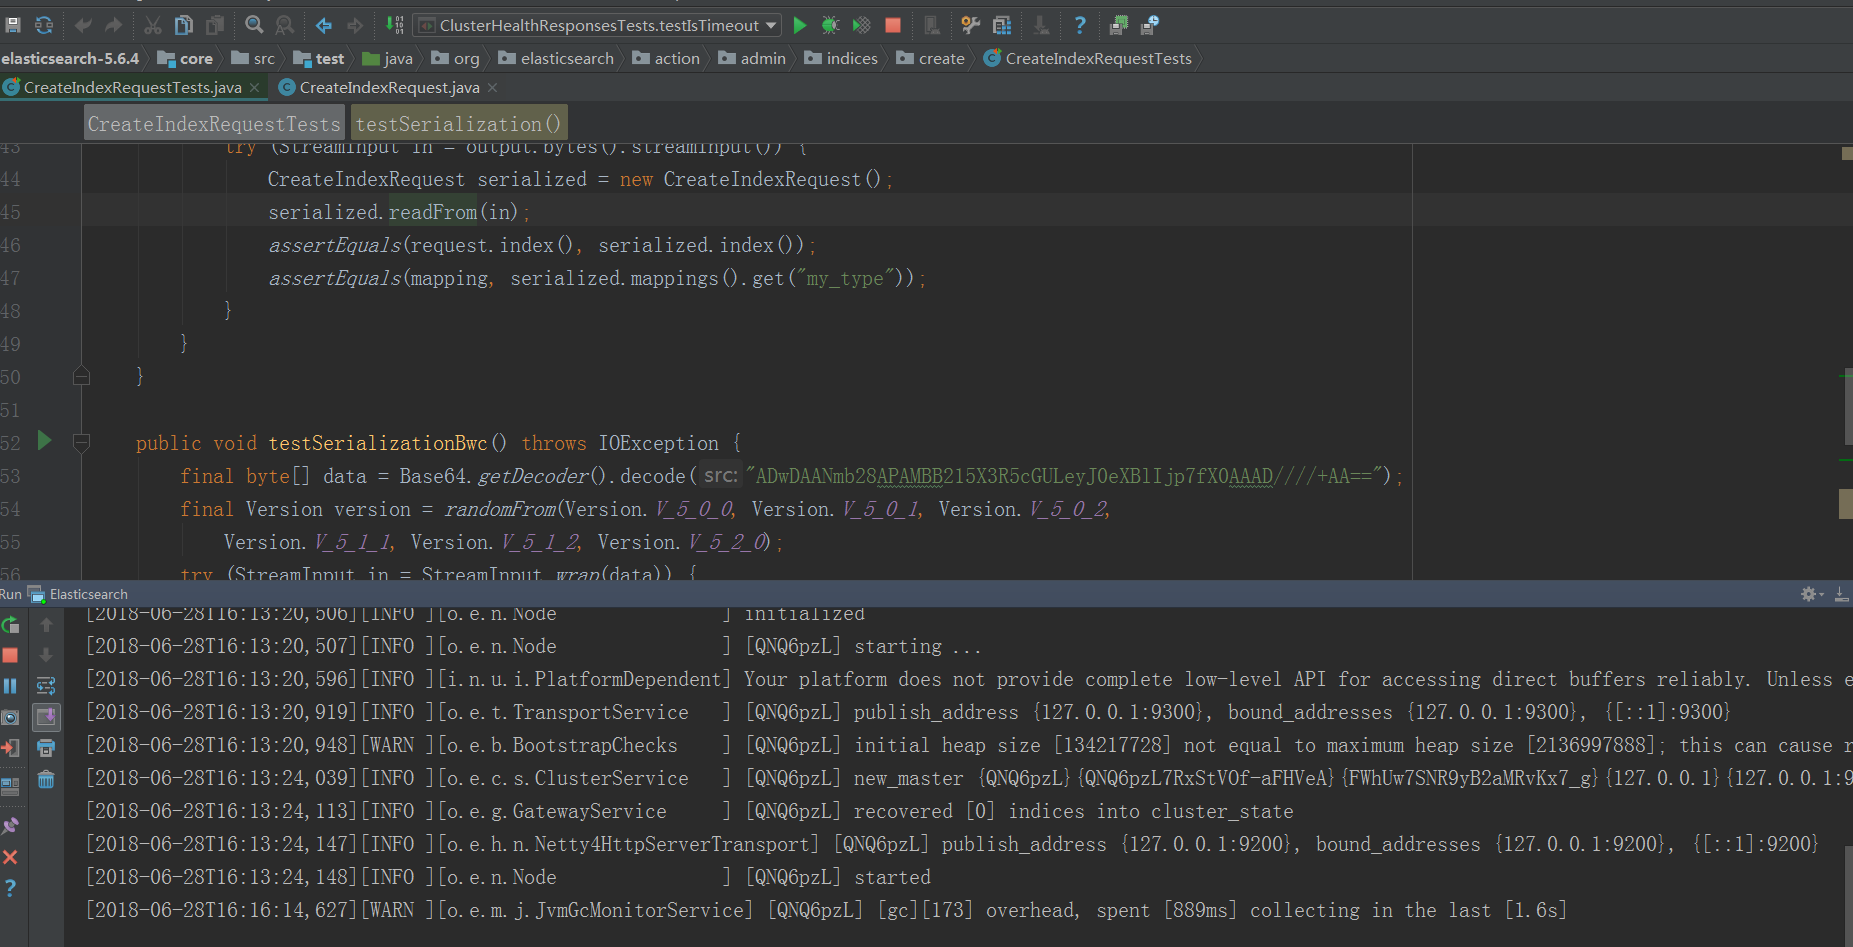Start debugging with the bug icon
Image resolution: width=1853 pixels, height=947 pixels.
click(x=830, y=25)
